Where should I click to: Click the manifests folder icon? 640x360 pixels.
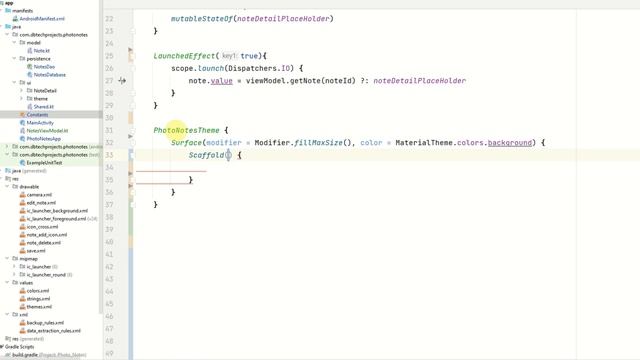(8, 11)
